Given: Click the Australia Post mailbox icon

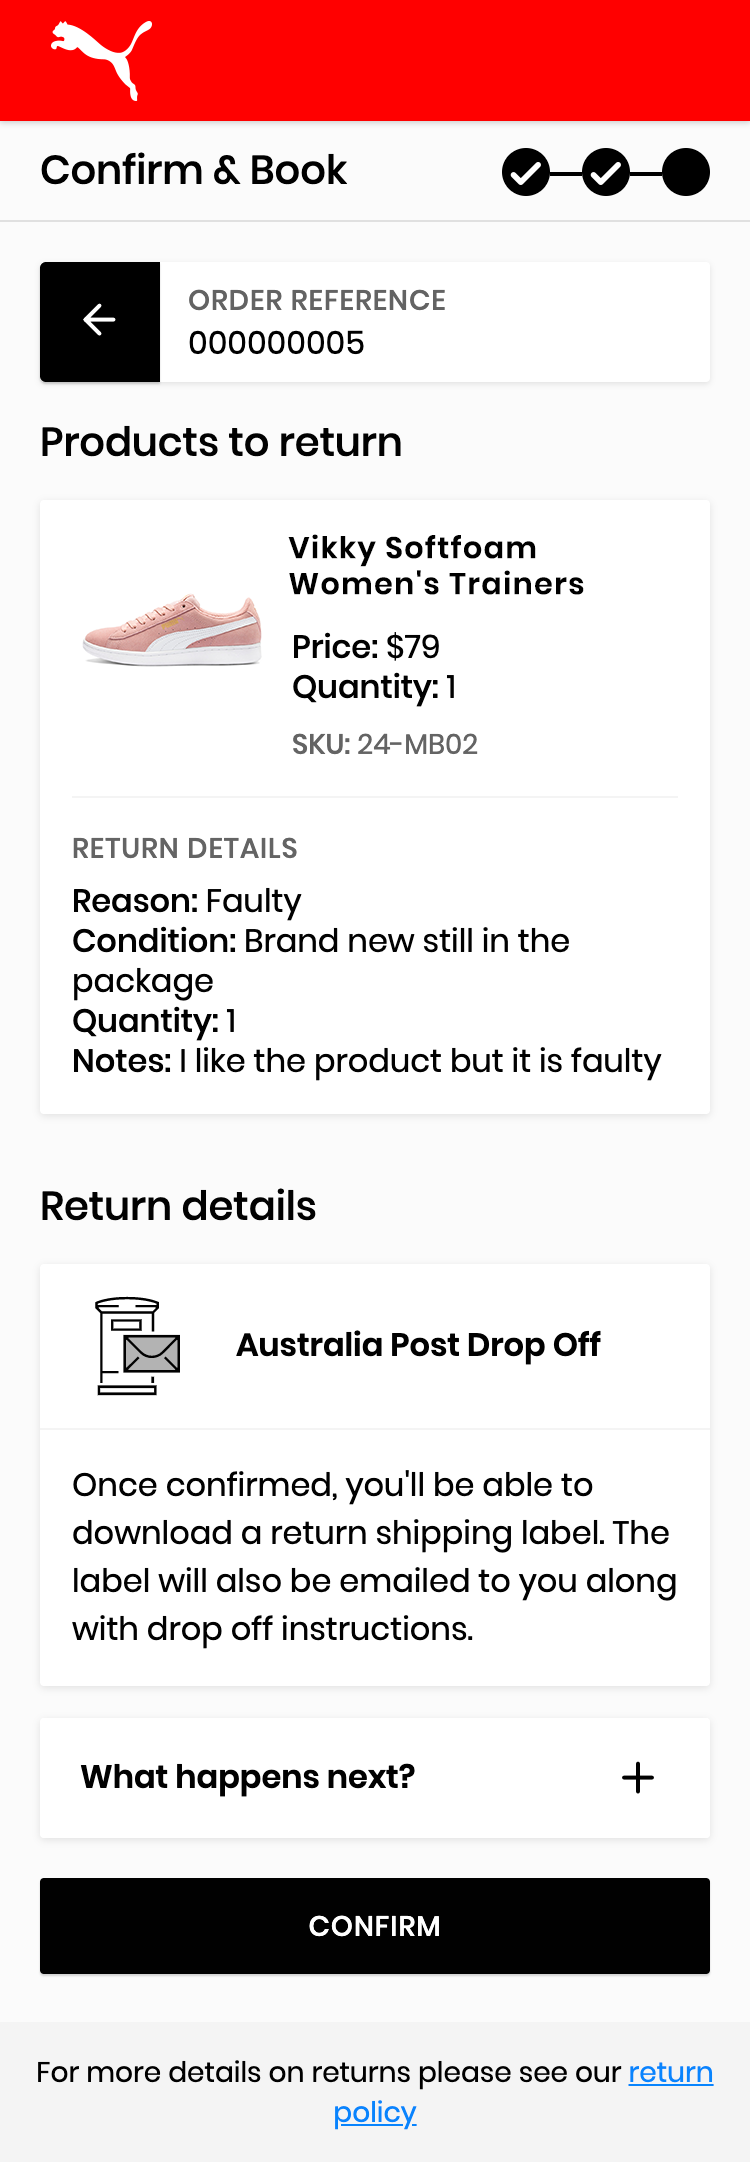Looking at the screenshot, I should [138, 1346].
